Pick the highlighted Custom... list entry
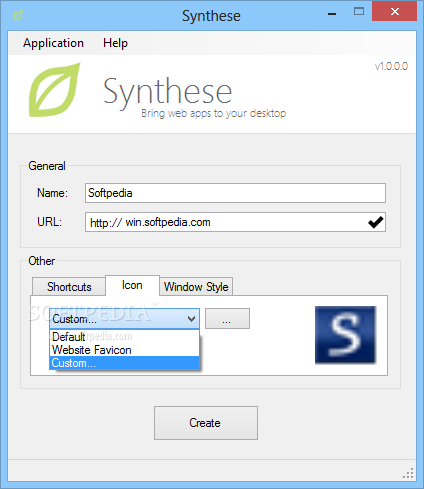This screenshot has width=424, height=489. 124,363
